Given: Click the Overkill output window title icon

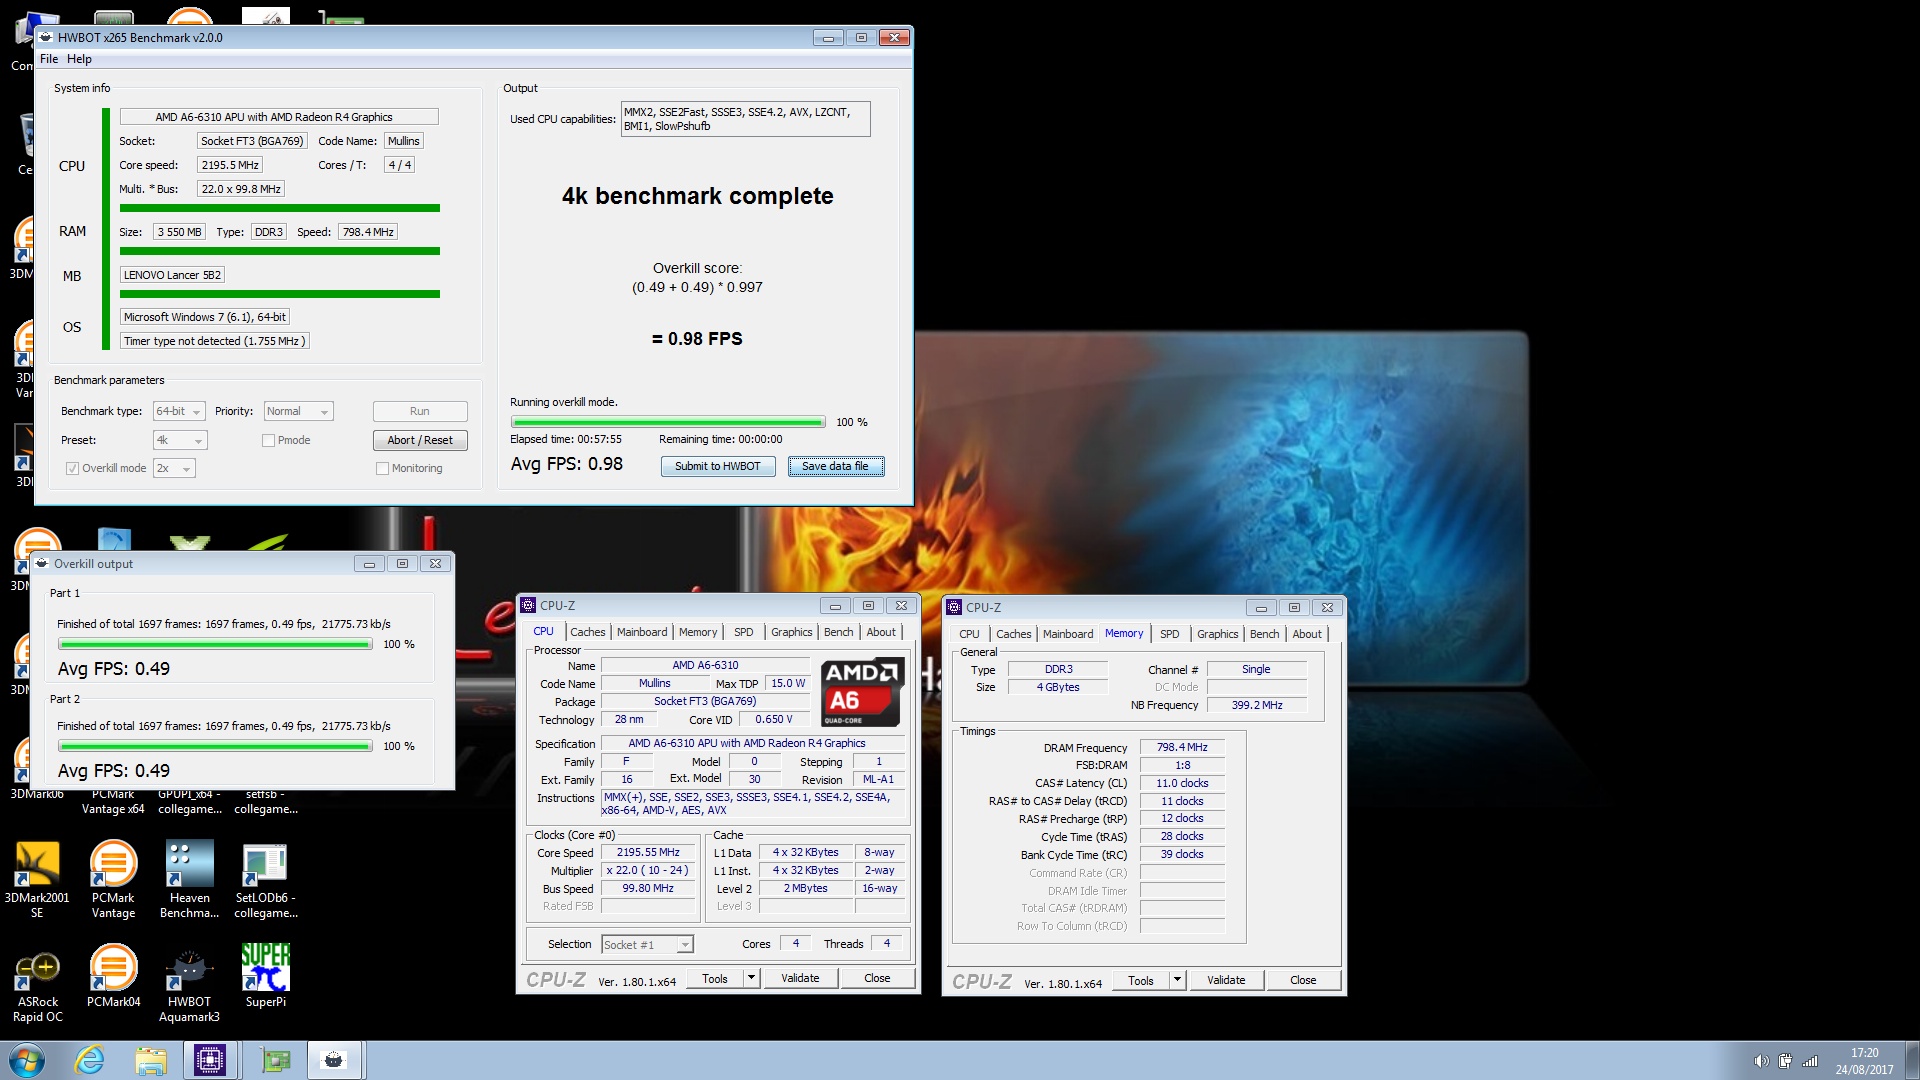Looking at the screenshot, I should click(42, 563).
